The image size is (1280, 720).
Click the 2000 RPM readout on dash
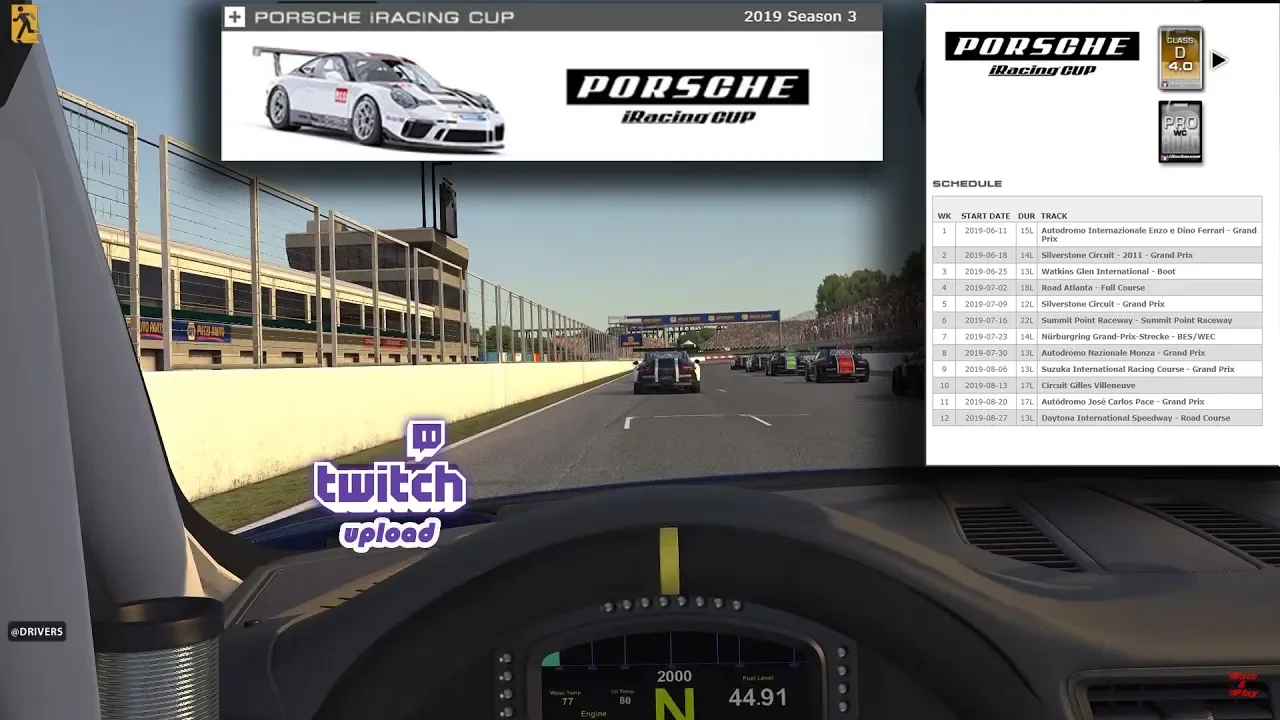[x=674, y=676]
